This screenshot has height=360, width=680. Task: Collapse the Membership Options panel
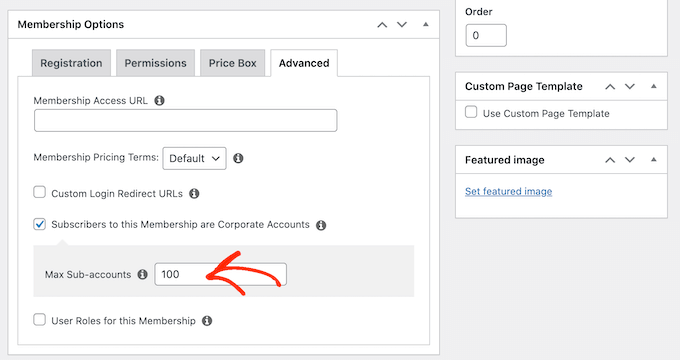pos(426,24)
